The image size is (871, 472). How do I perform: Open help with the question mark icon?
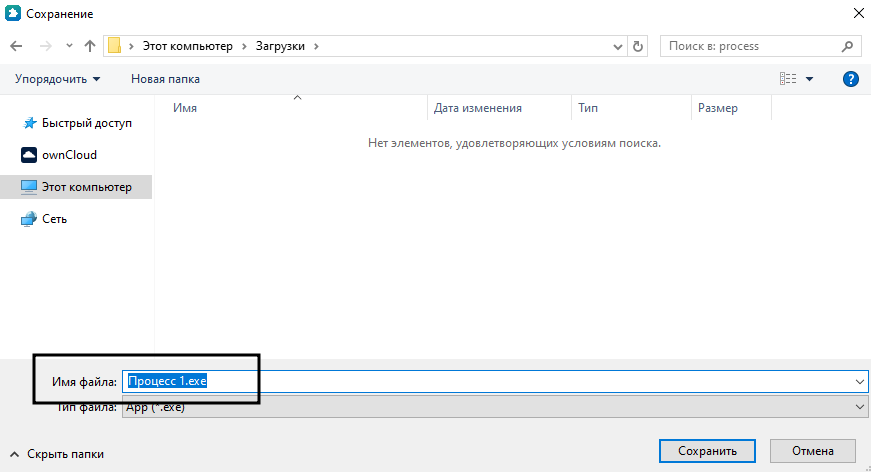click(x=850, y=79)
